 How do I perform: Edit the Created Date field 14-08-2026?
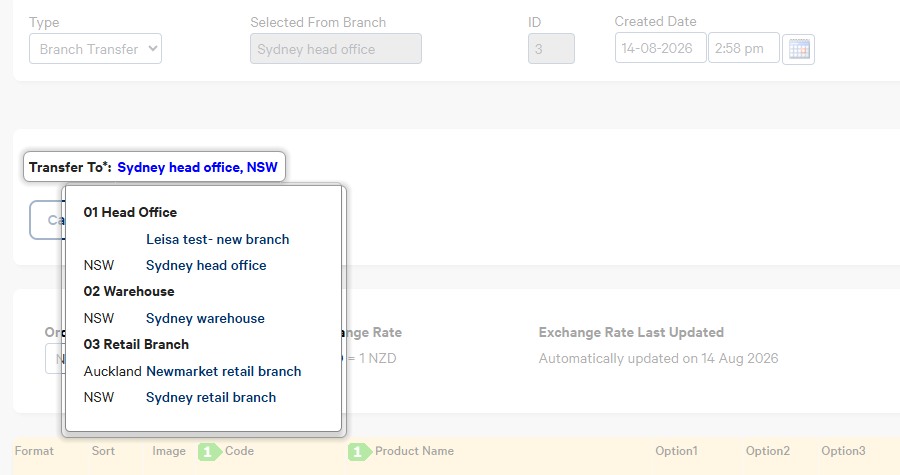coord(660,48)
